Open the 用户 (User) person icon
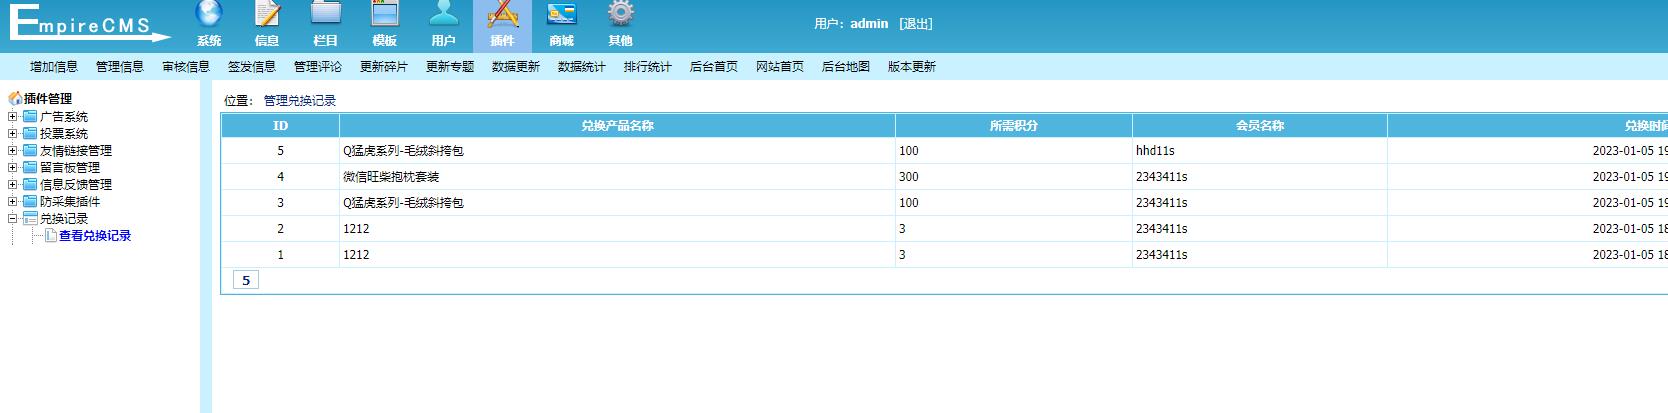 tap(443, 15)
